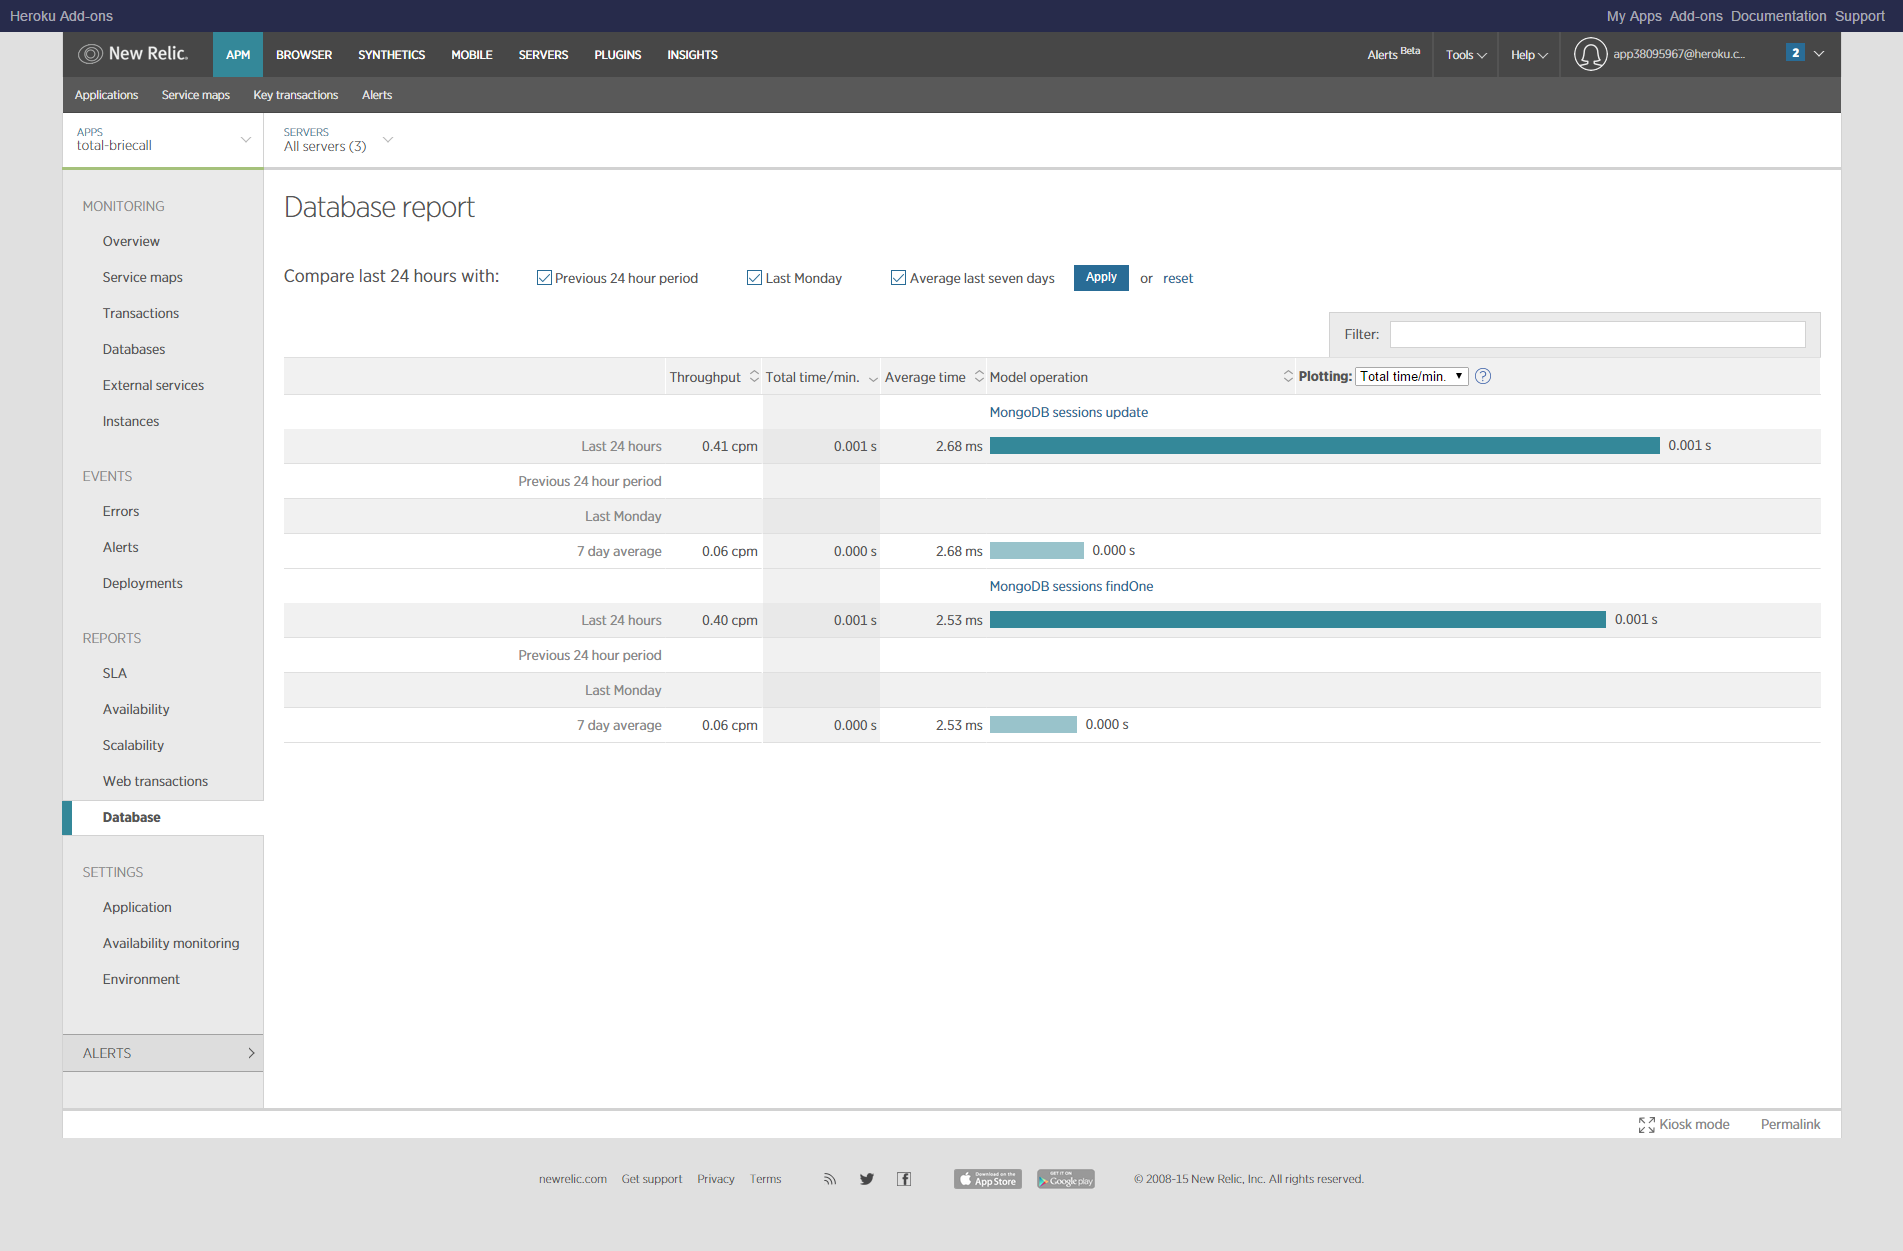Open Environment settings
This screenshot has height=1251, width=1903.
(x=141, y=979)
